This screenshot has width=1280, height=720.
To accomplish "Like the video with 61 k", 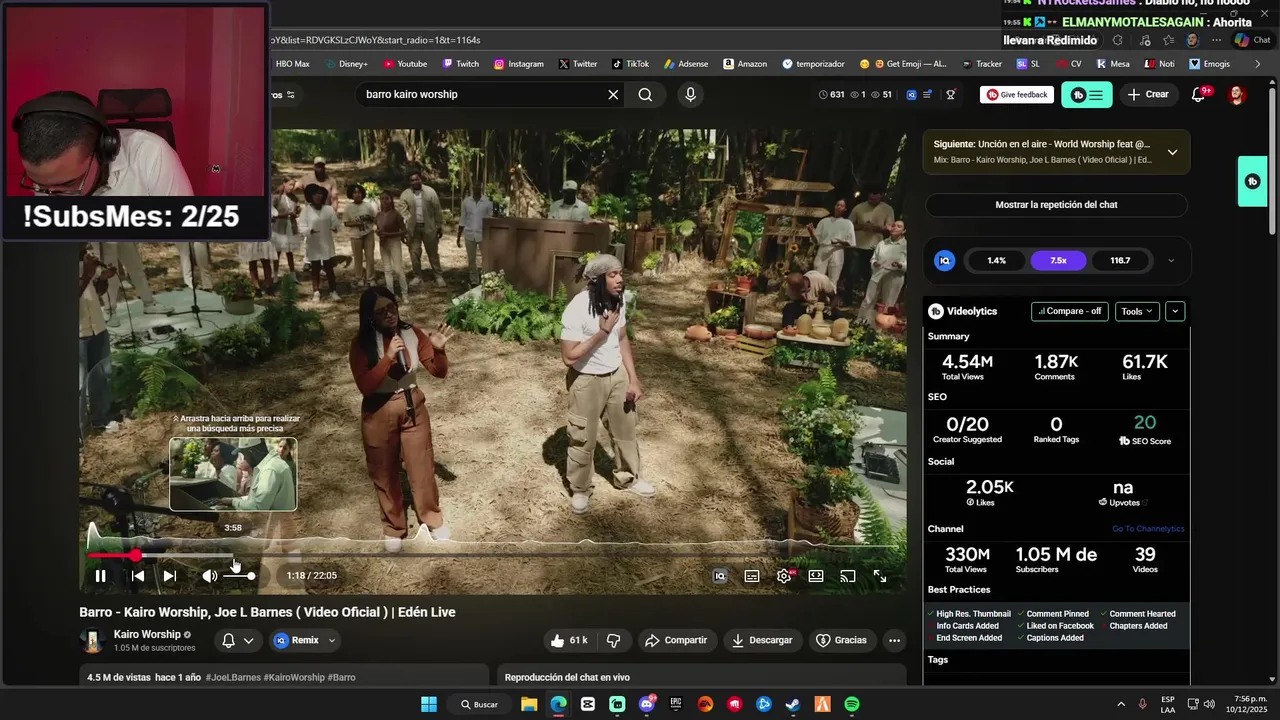I will 571,640.
